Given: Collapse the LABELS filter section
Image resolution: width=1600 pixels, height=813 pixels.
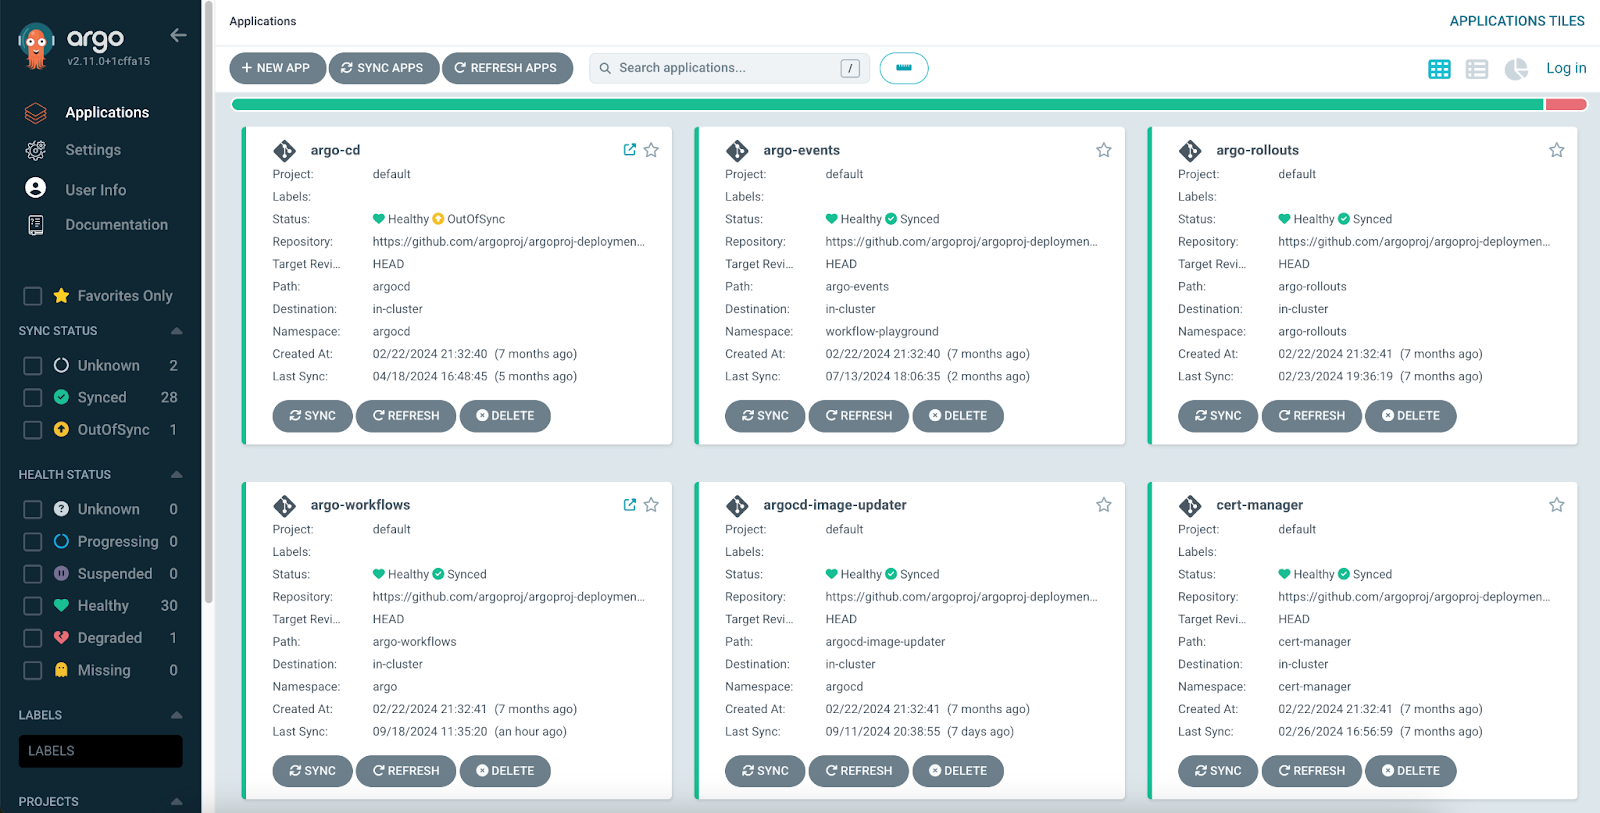Looking at the screenshot, I should (177, 715).
